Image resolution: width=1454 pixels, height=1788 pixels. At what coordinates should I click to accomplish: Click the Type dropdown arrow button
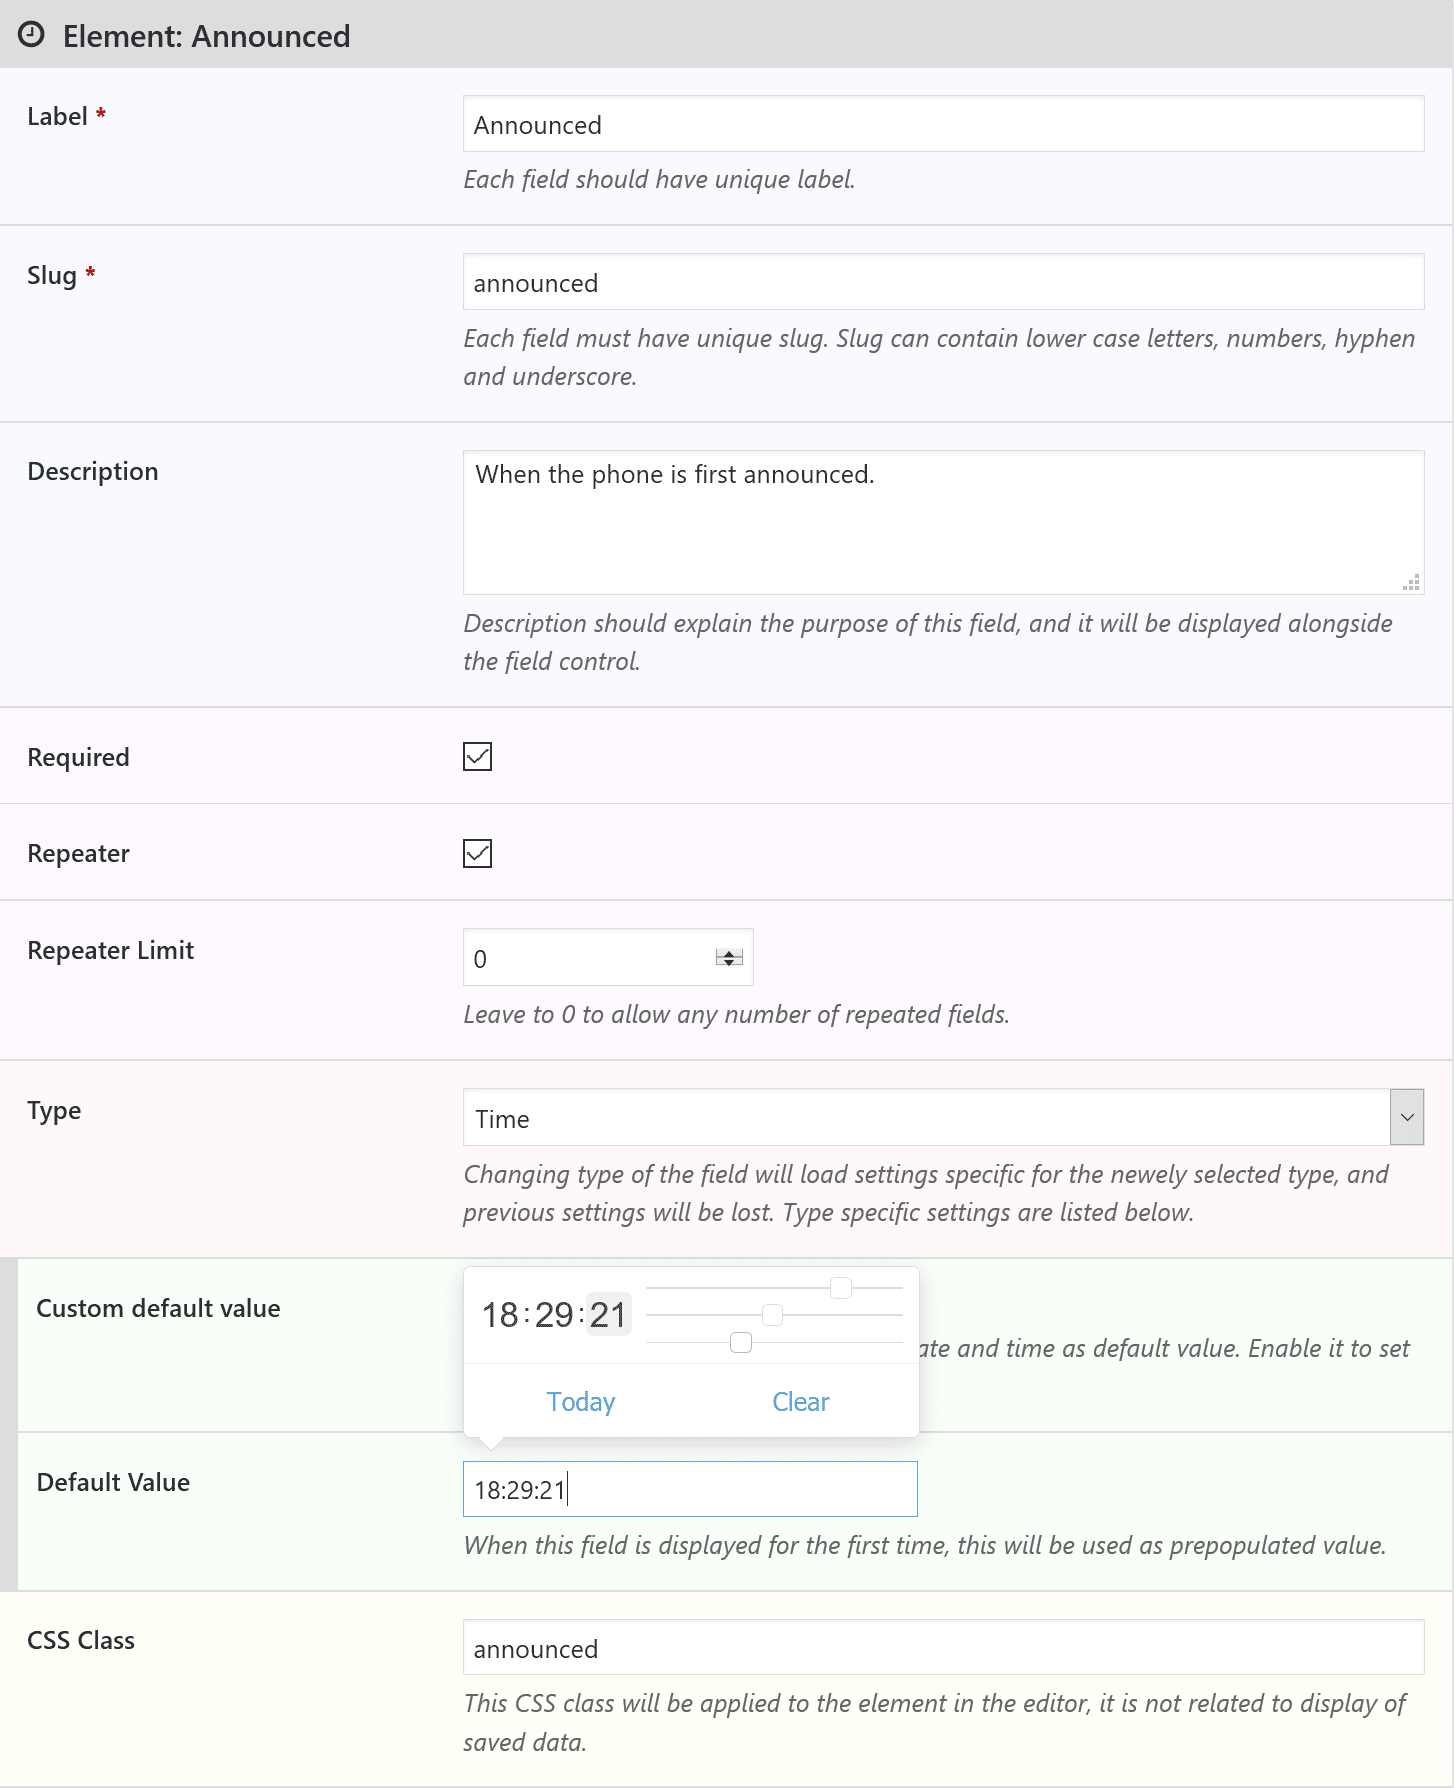(x=1406, y=1117)
